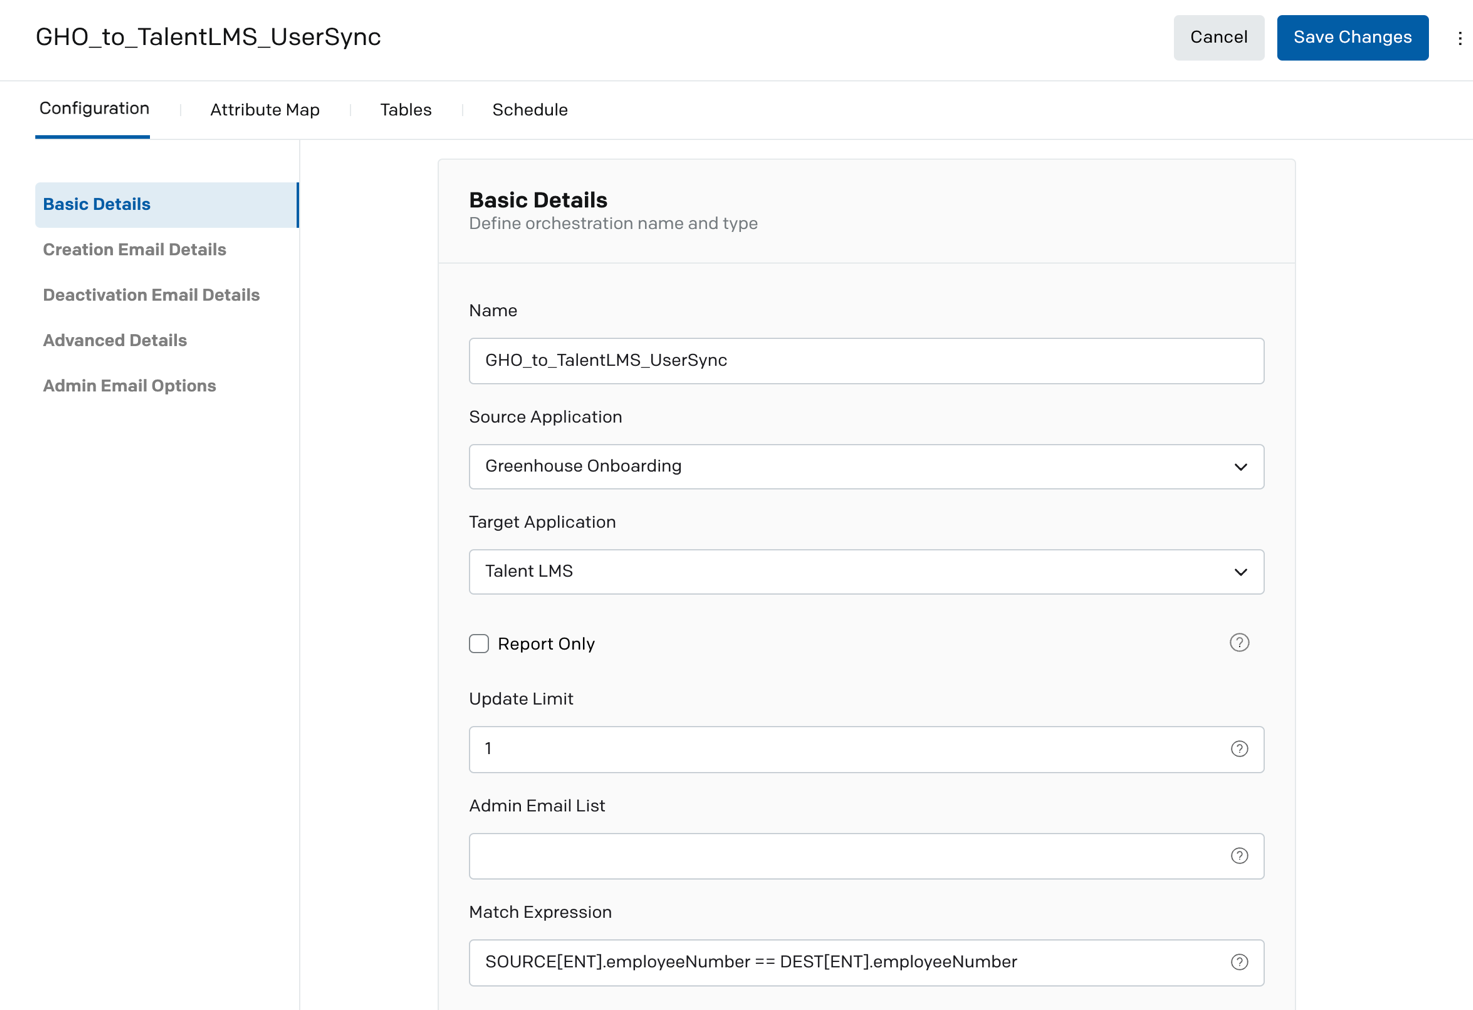Screen dimensions: 1473x1010
Task: Show help for Update Limit field
Action: (x=1239, y=749)
